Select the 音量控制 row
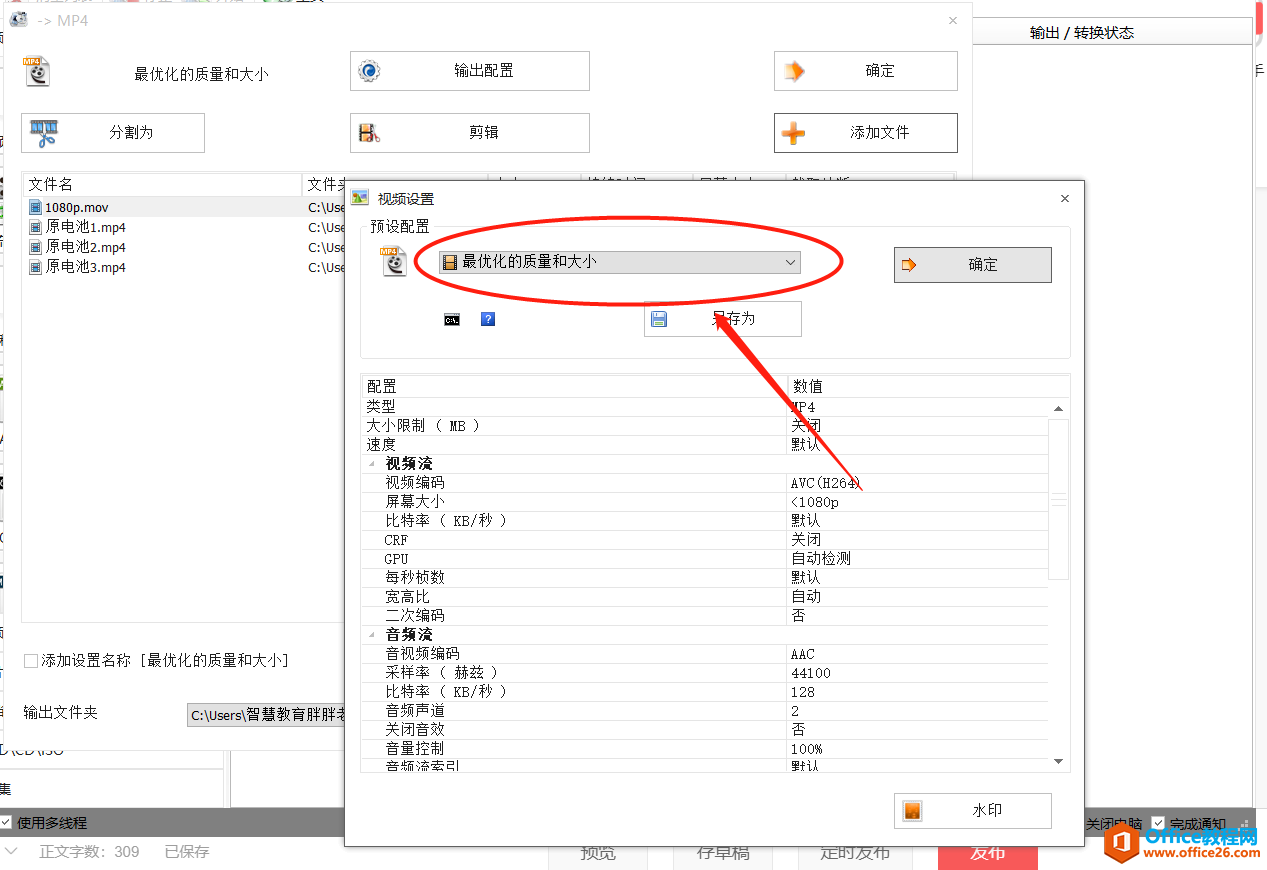The height and width of the screenshot is (870, 1267). 705,749
